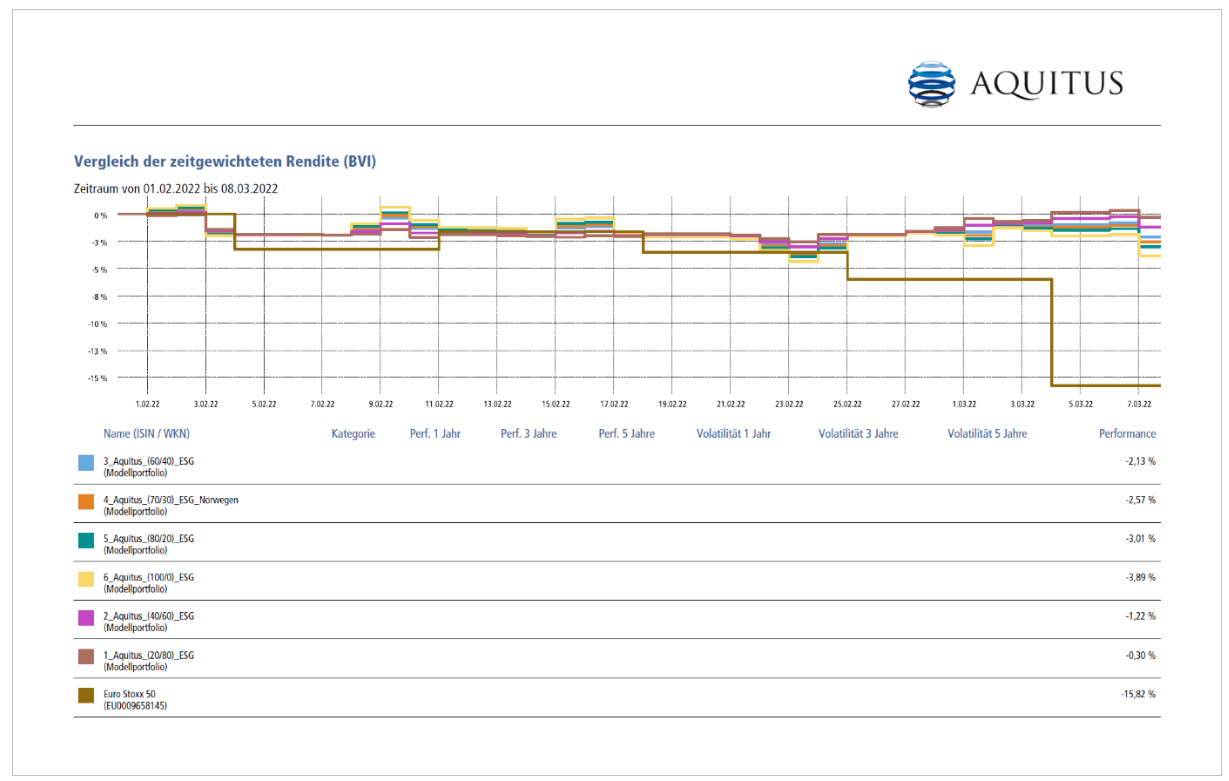
Task: Click the 7.03.22 date label on chart axis
Action: (x=1139, y=404)
